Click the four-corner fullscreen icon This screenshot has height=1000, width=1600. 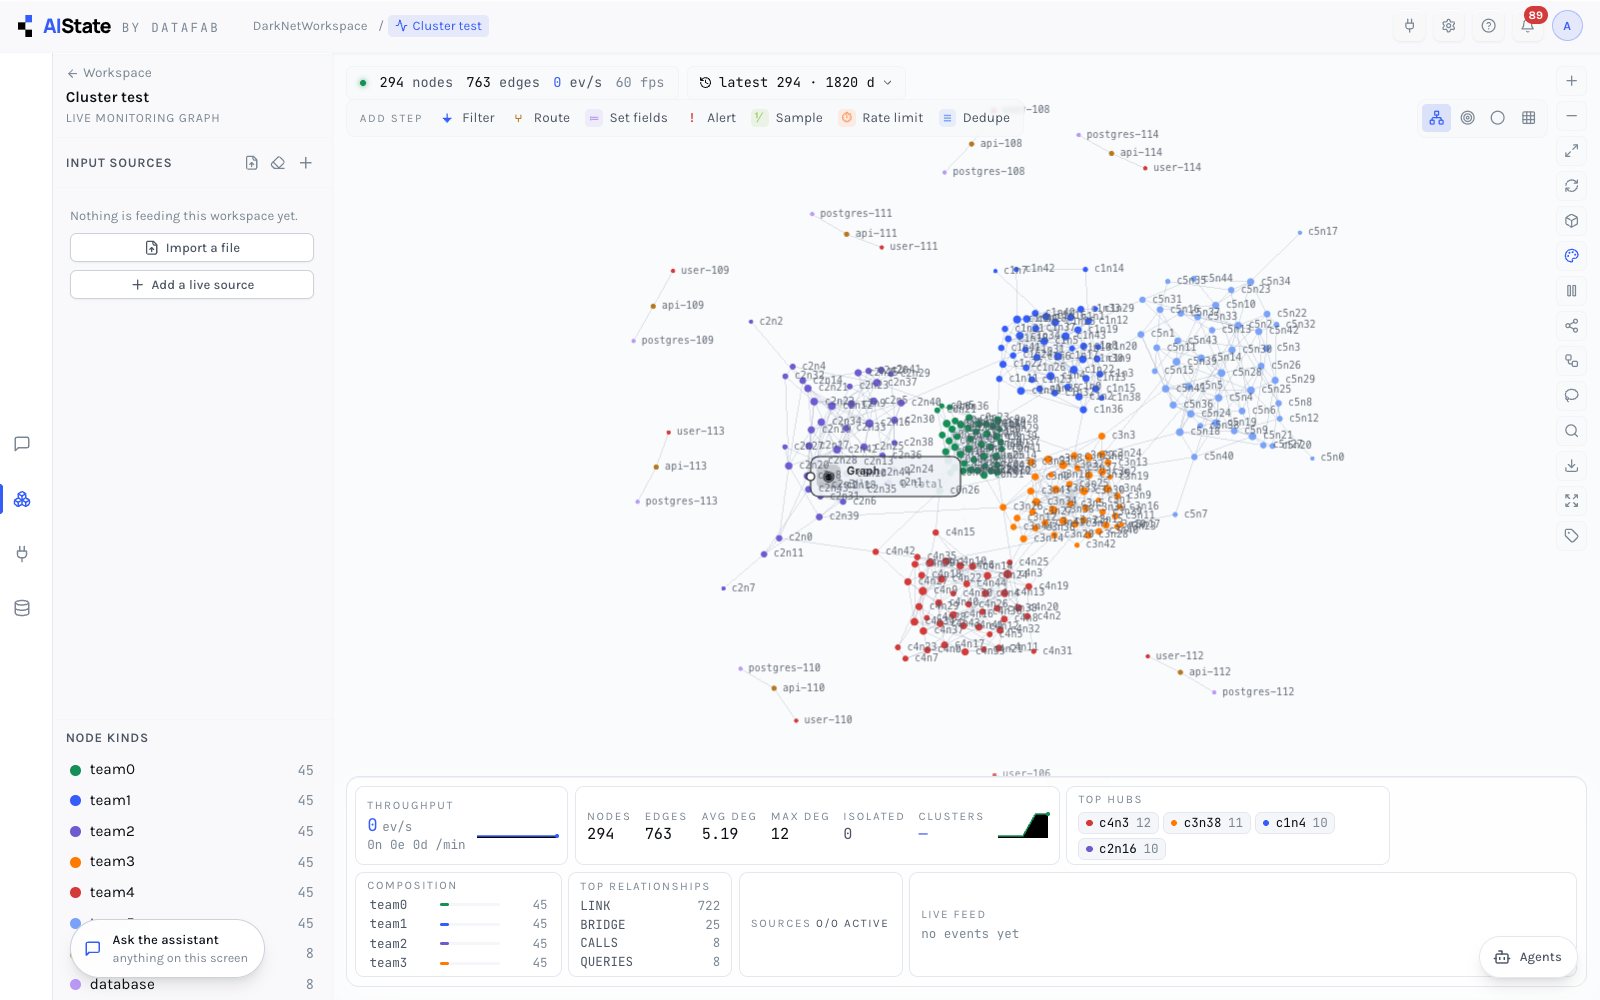1571,501
